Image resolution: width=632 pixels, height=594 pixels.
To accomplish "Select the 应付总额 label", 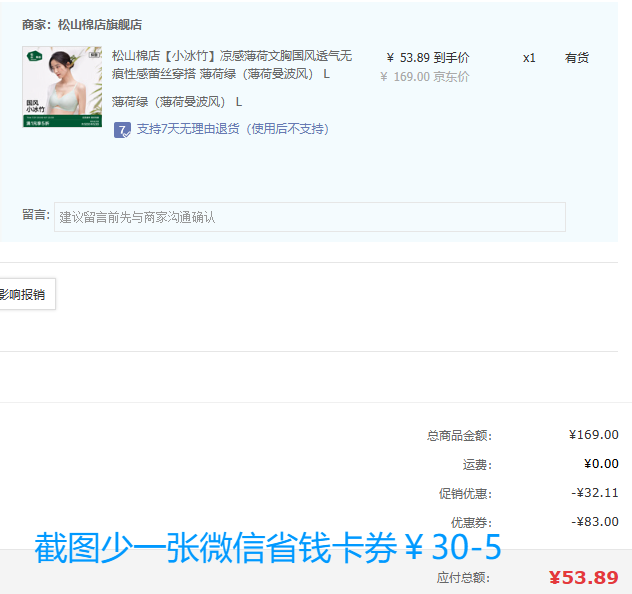I will [x=464, y=578].
